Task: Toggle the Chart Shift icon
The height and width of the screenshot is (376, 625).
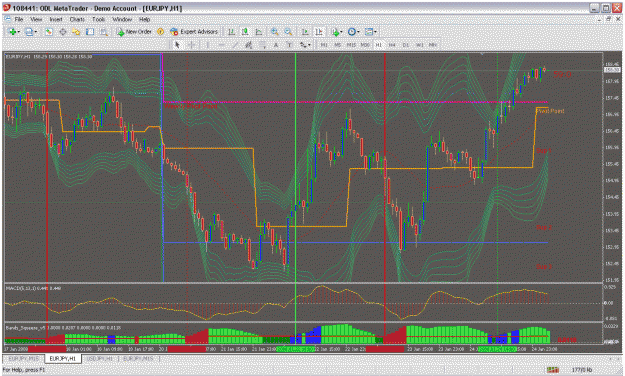Action: (x=318, y=32)
